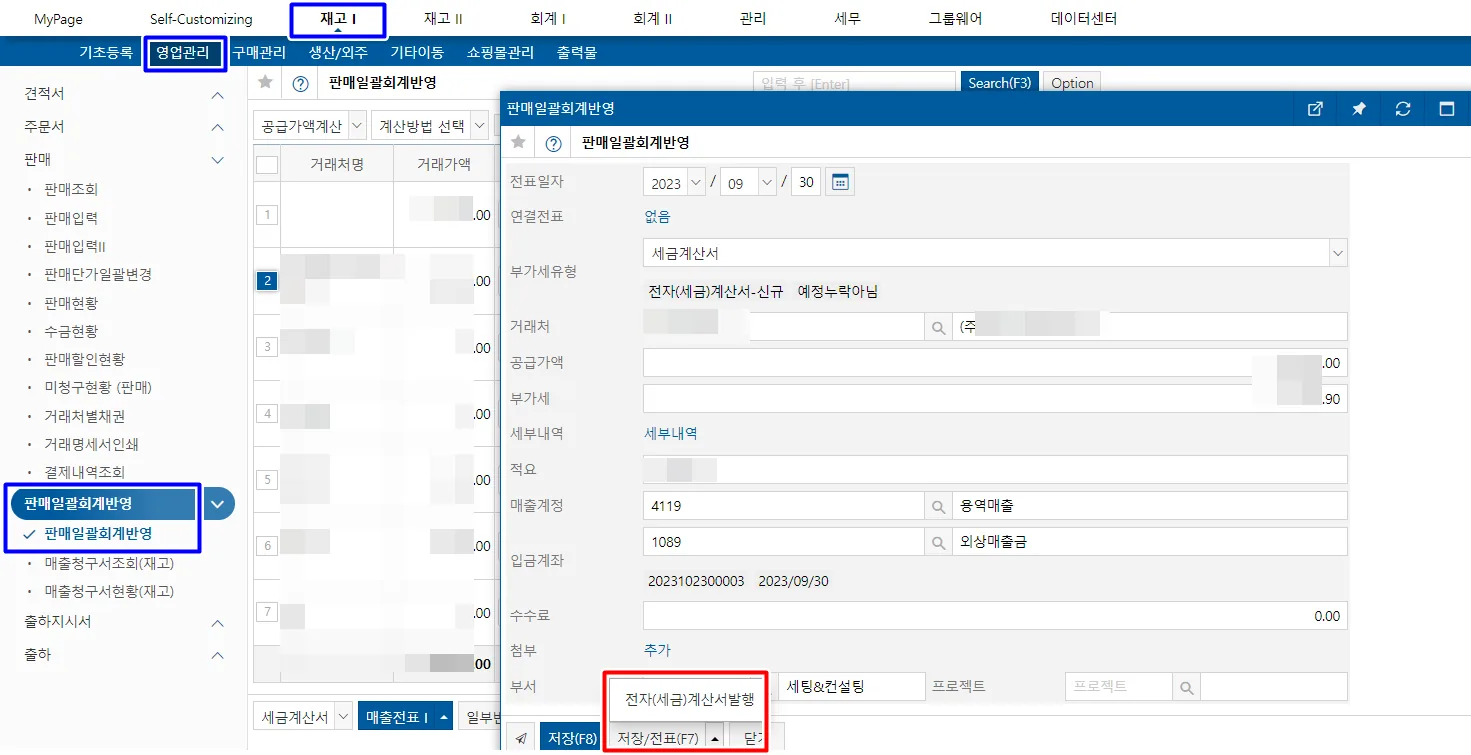Collapse the 판매 section in the sidebar
Screen dimensions: 1471x755
pos(218,160)
